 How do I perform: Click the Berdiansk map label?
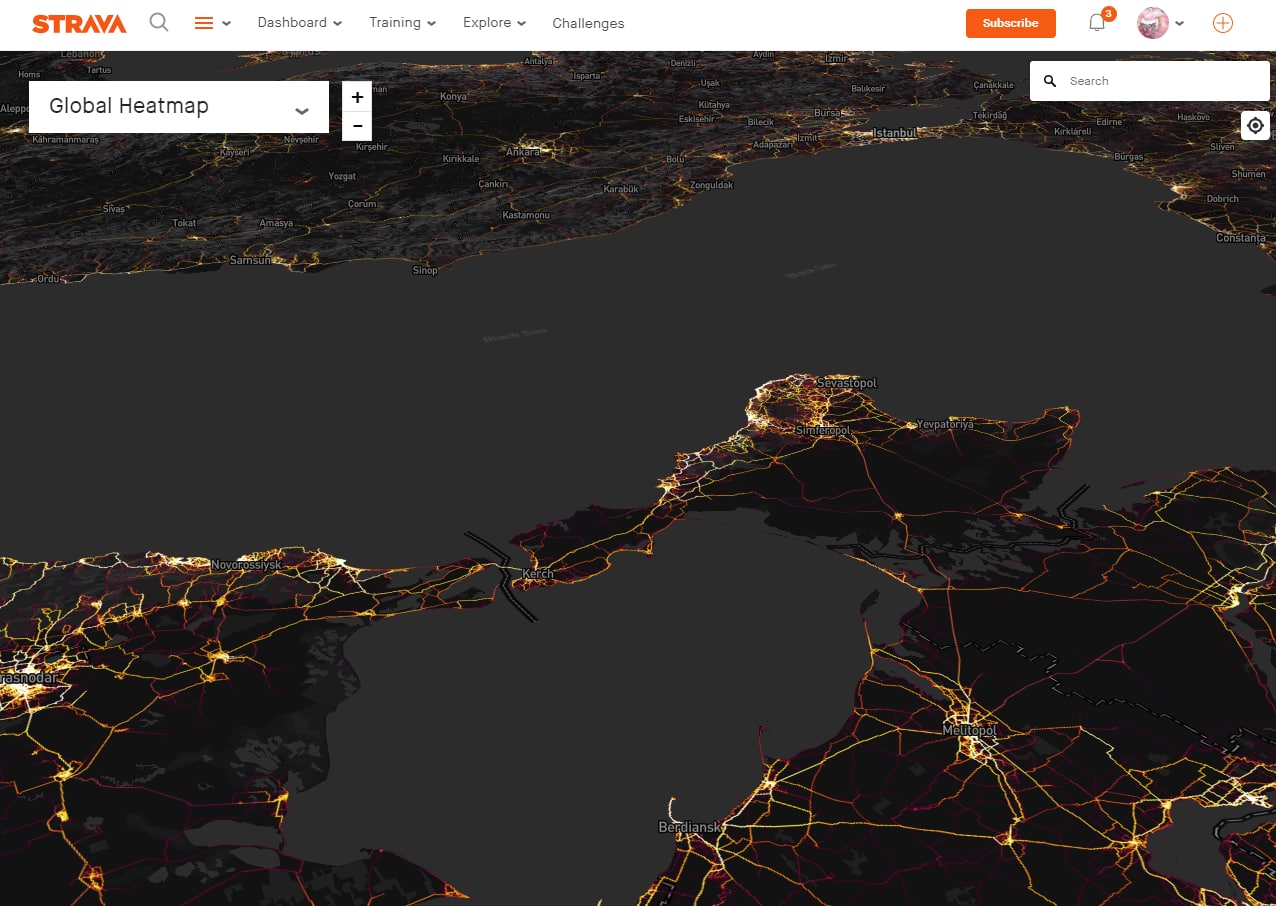[x=690, y=828]
